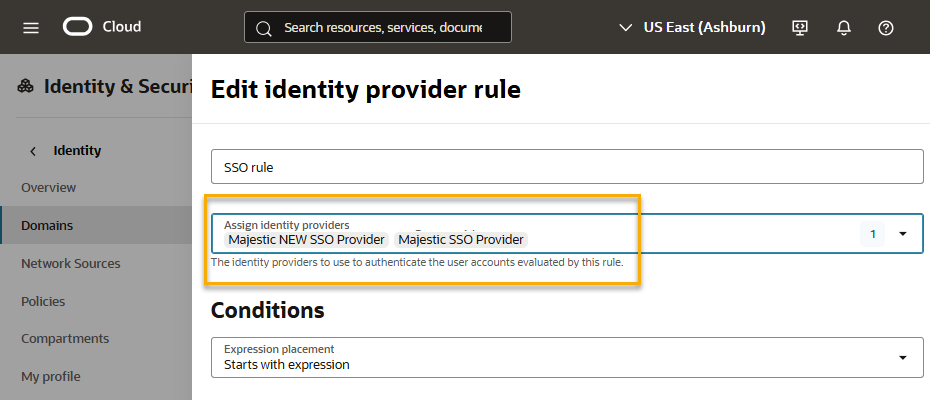Screen dimensions: 930x400
Task: Open My profile in the sidebar
Action: click(x=51, y=377)
